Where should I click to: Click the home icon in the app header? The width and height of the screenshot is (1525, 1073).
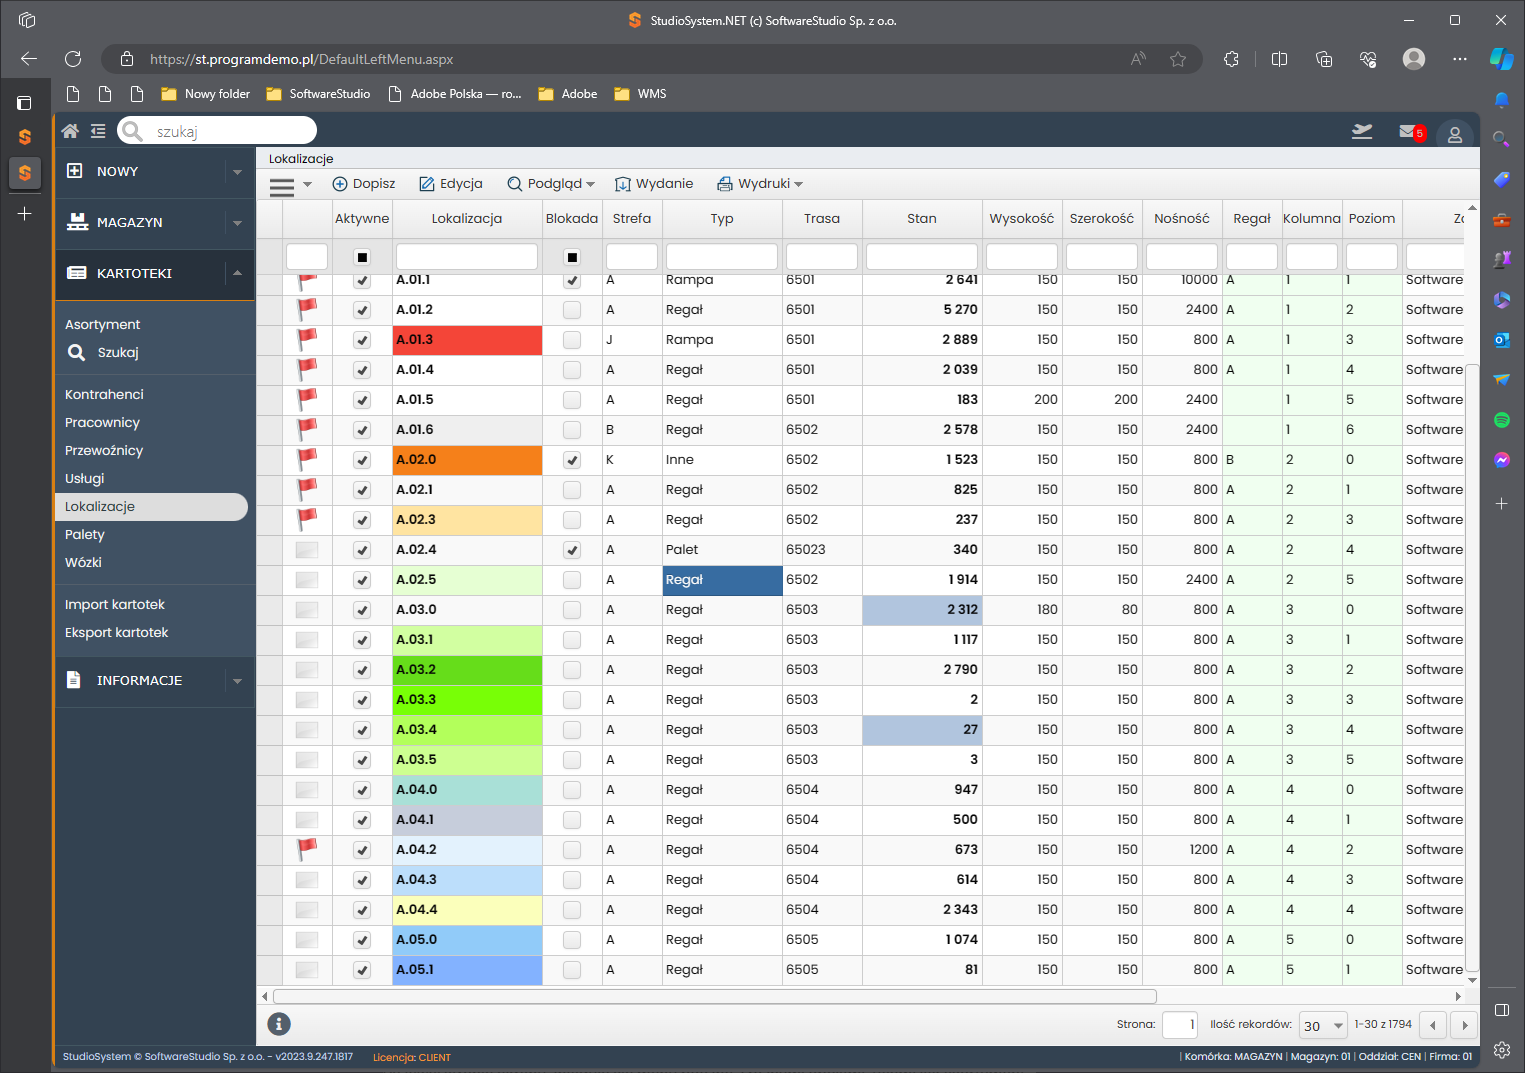70,131
